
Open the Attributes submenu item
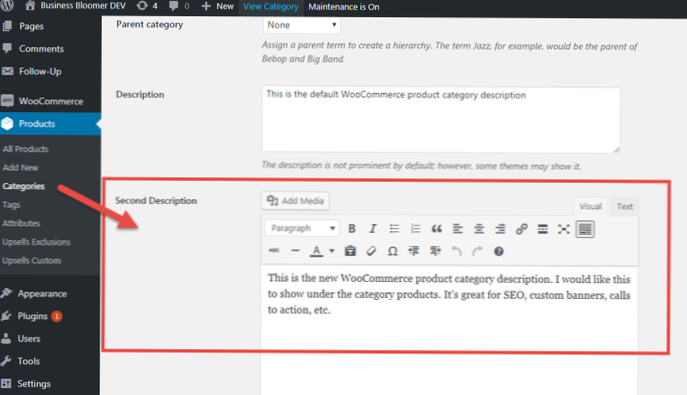point(21,223)
